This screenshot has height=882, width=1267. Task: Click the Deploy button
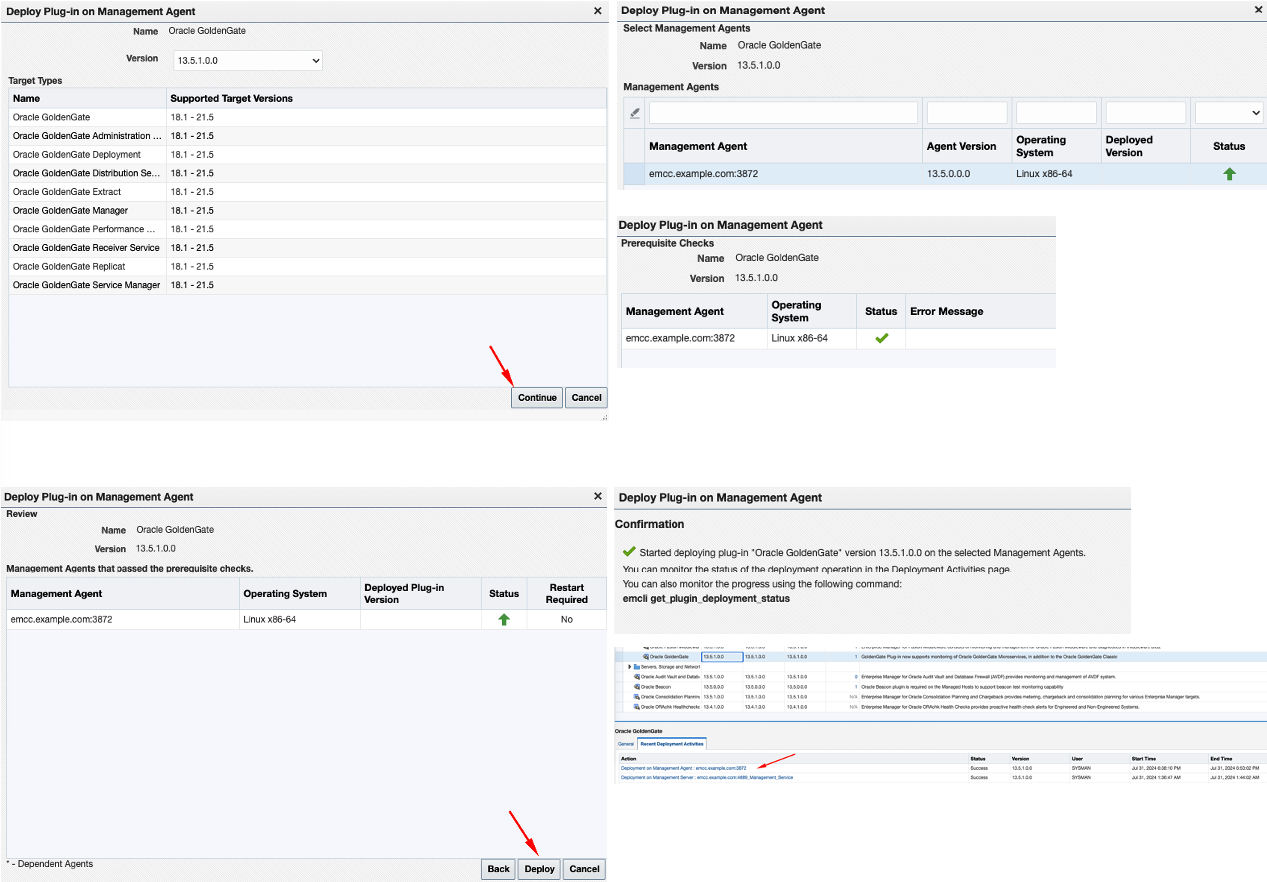538,868
